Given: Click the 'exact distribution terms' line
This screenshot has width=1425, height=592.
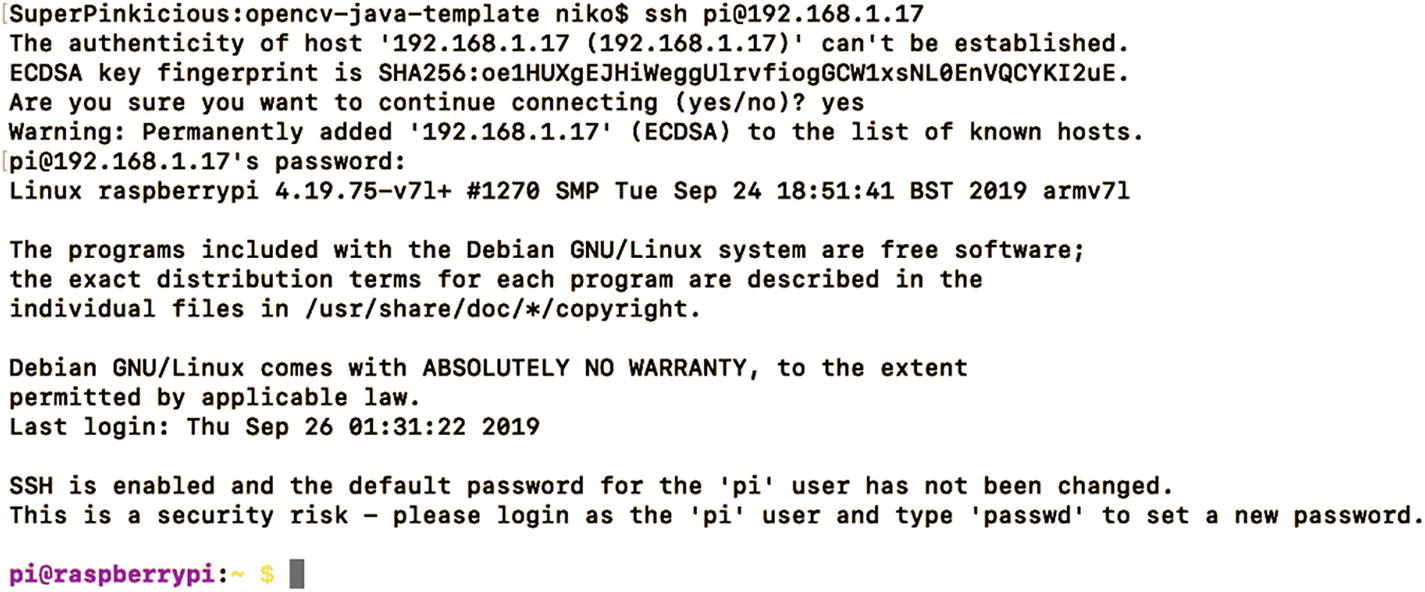Looking at the screenshot, I should 495,279.
